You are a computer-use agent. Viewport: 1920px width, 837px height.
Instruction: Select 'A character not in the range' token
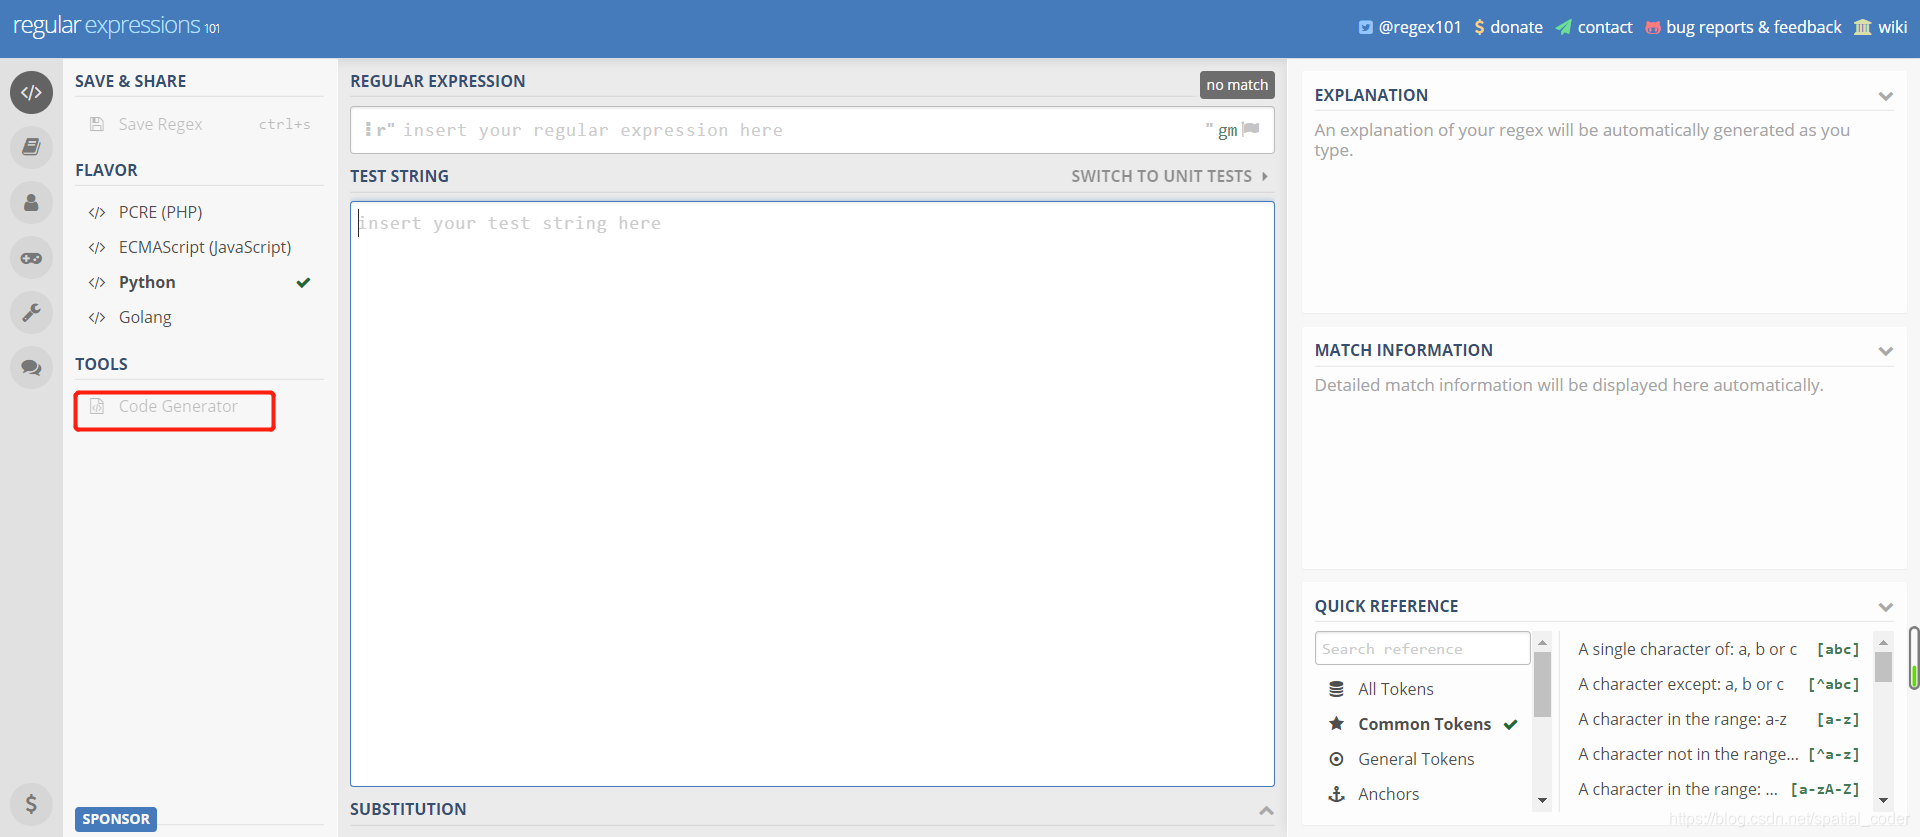pos(1718,754)
